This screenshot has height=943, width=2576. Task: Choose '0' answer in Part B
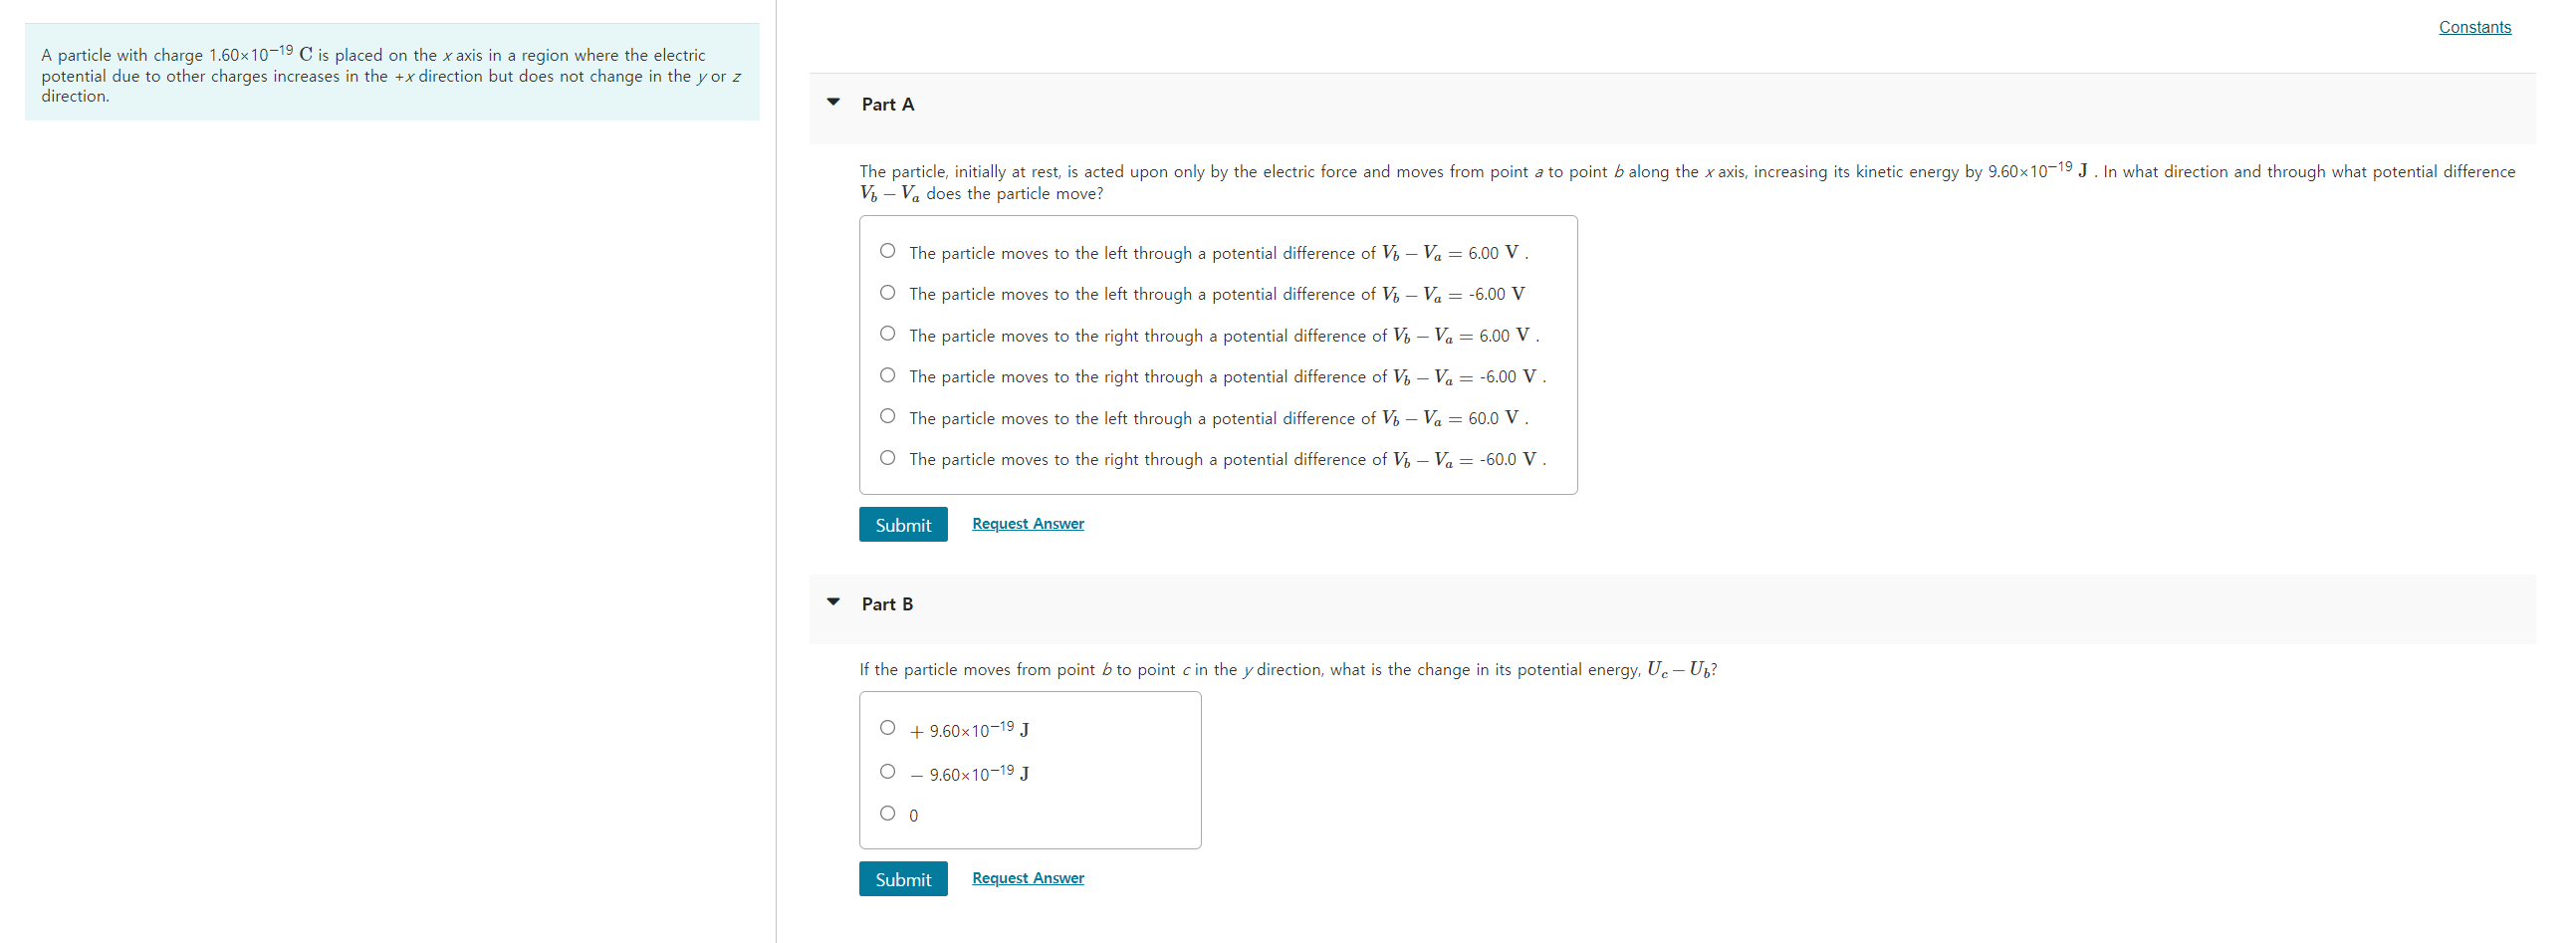pyautogui.click(x=886, y=812)
